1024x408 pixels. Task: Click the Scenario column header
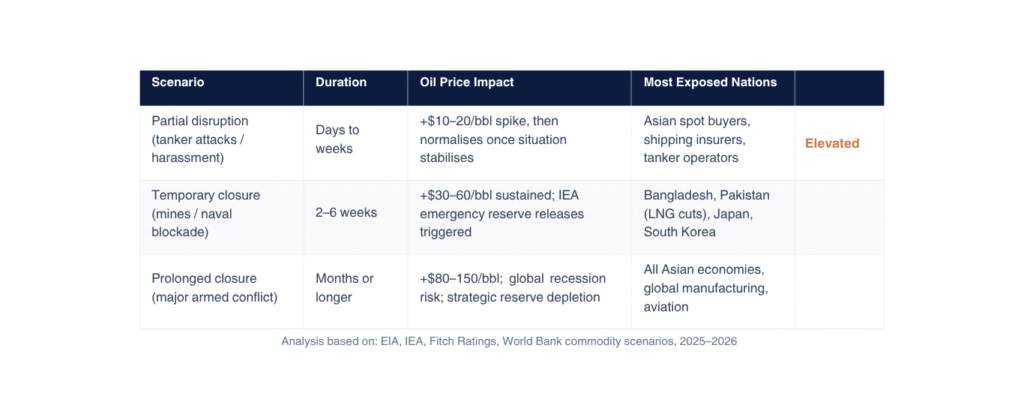click(178, 83)
